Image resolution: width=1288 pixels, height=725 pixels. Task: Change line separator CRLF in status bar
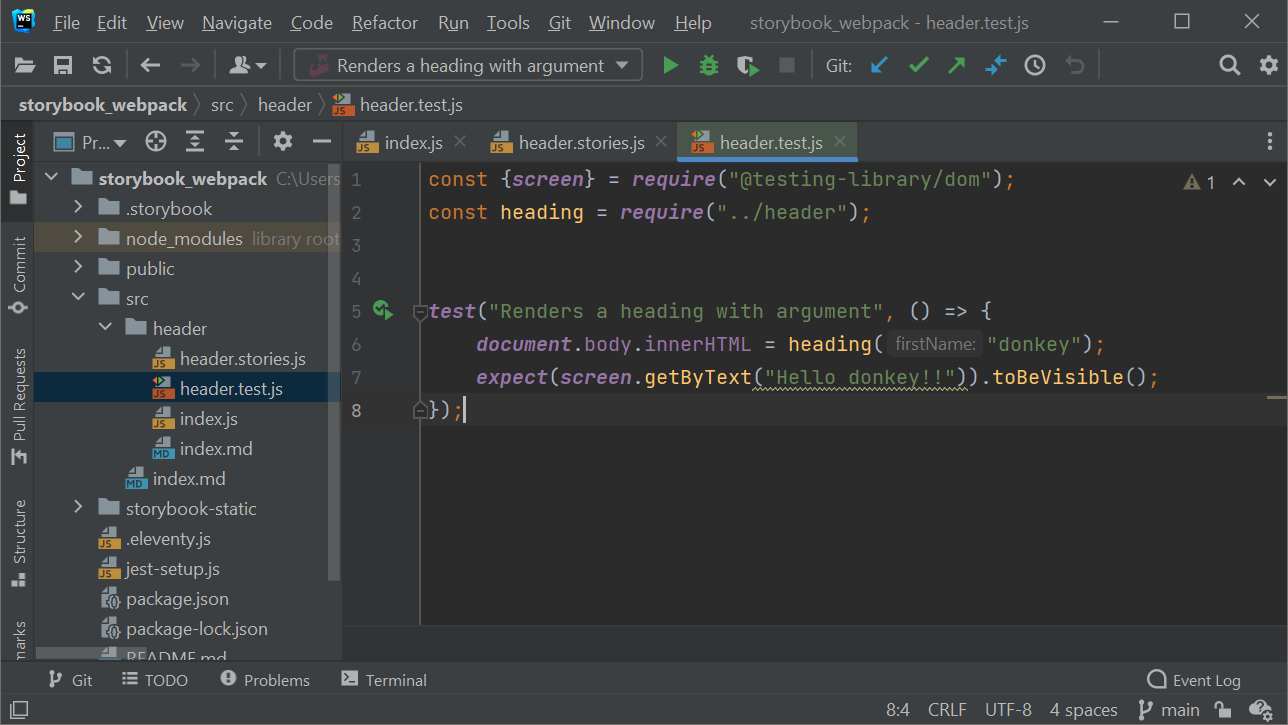pos(947,710)
